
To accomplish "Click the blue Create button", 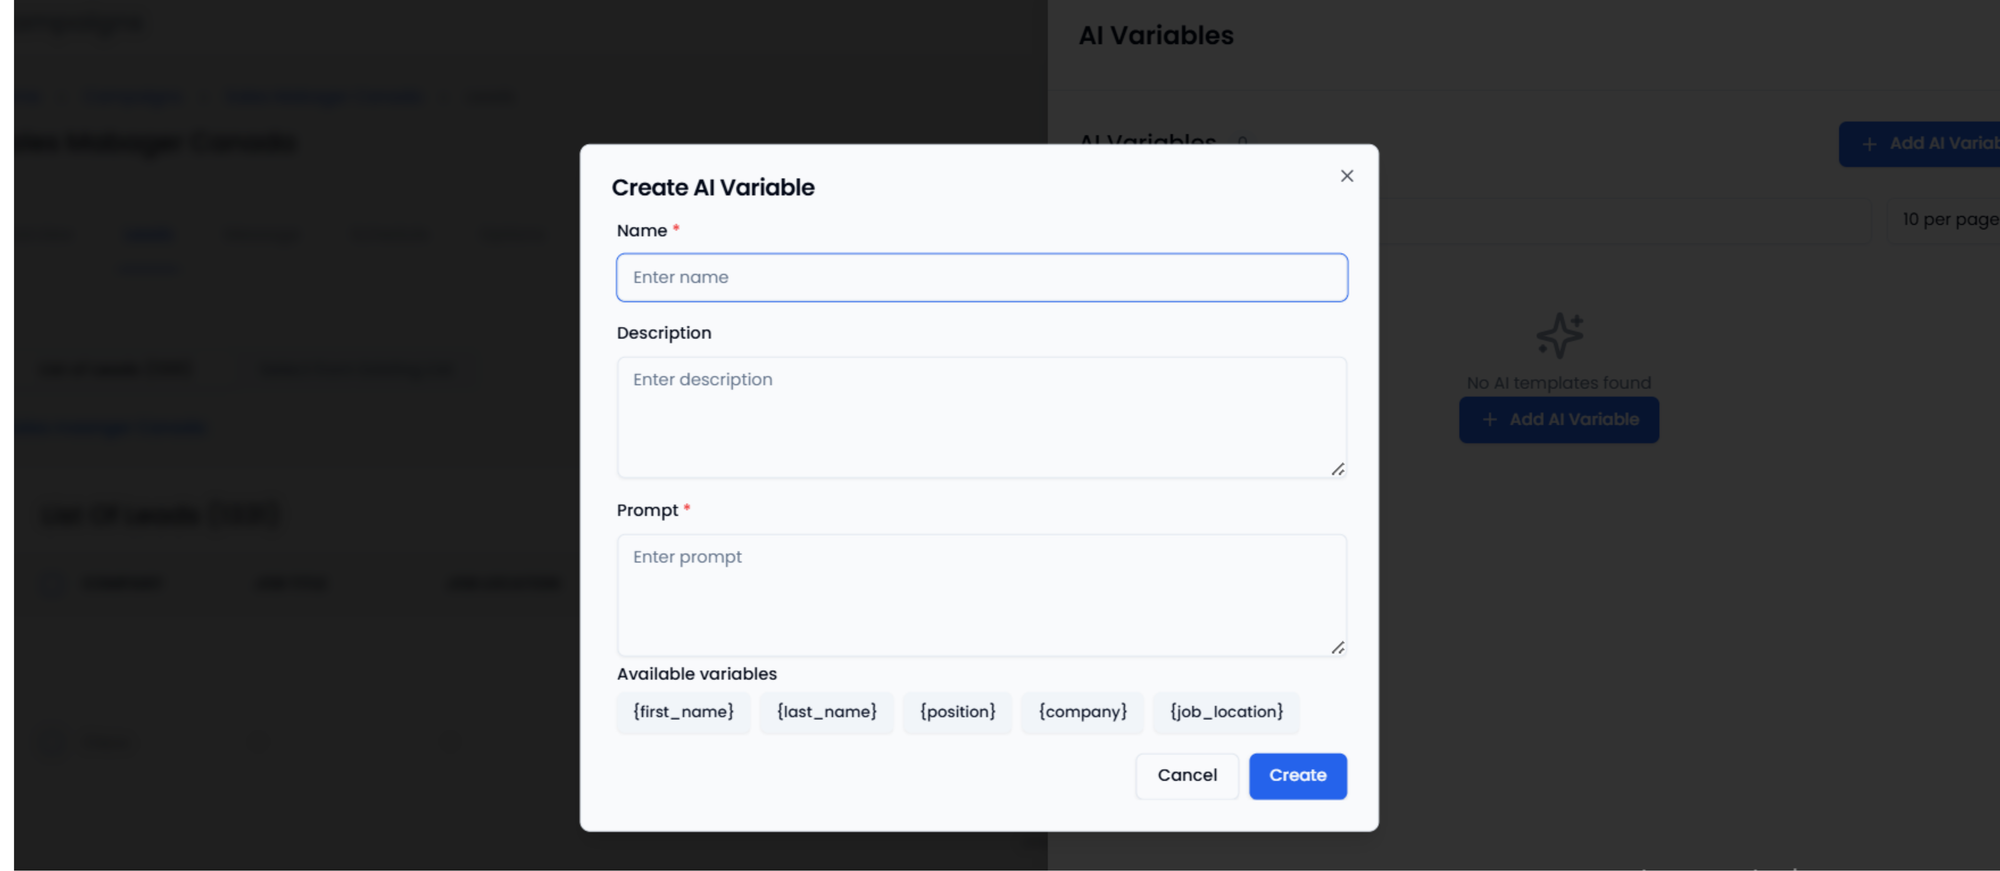I will coord(1297,776).
